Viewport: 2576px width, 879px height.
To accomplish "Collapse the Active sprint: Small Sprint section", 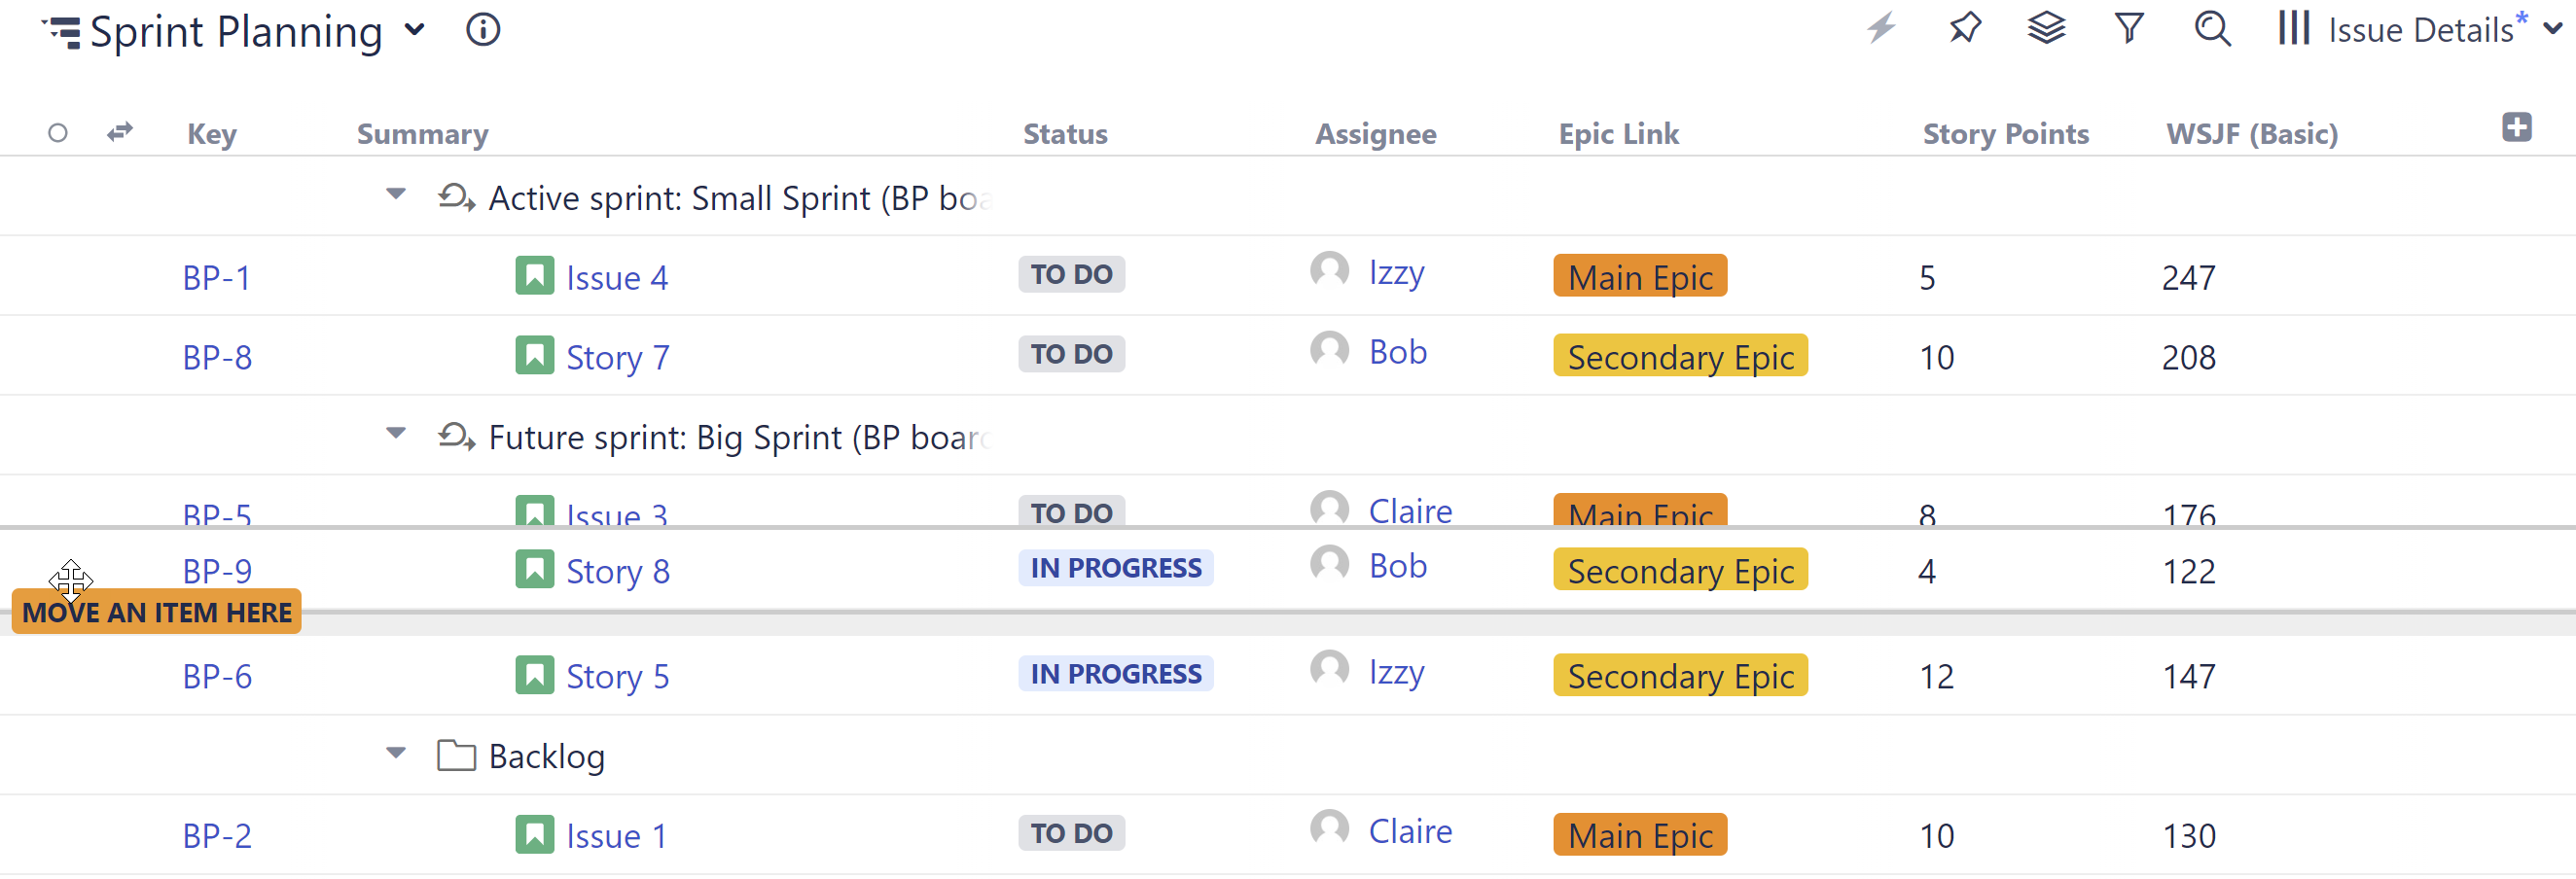I will click(396, 195).
